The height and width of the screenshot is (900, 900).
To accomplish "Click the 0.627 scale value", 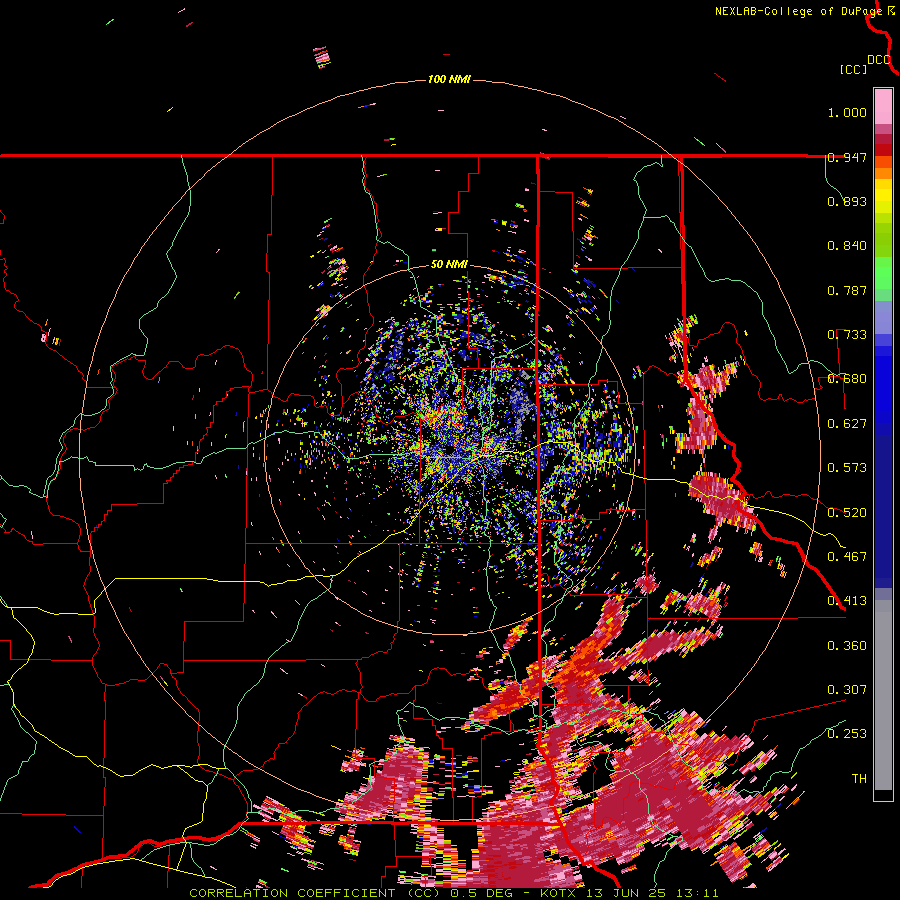I will (847, 424).
